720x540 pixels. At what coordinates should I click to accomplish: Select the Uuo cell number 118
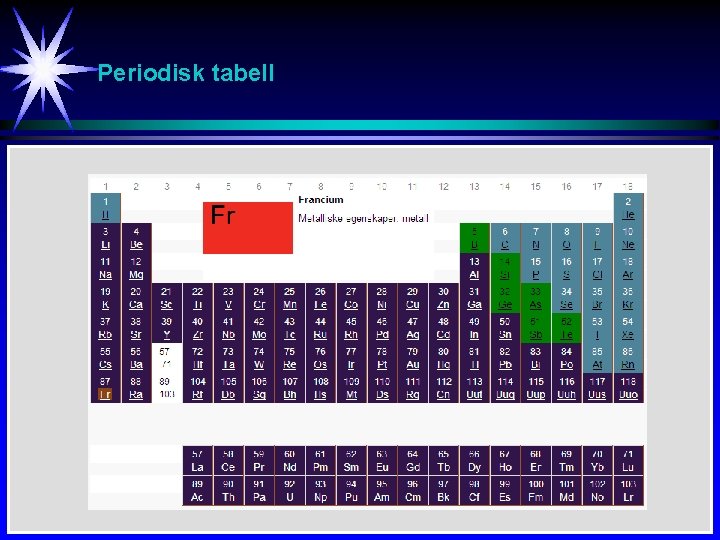tap(628, 388)
